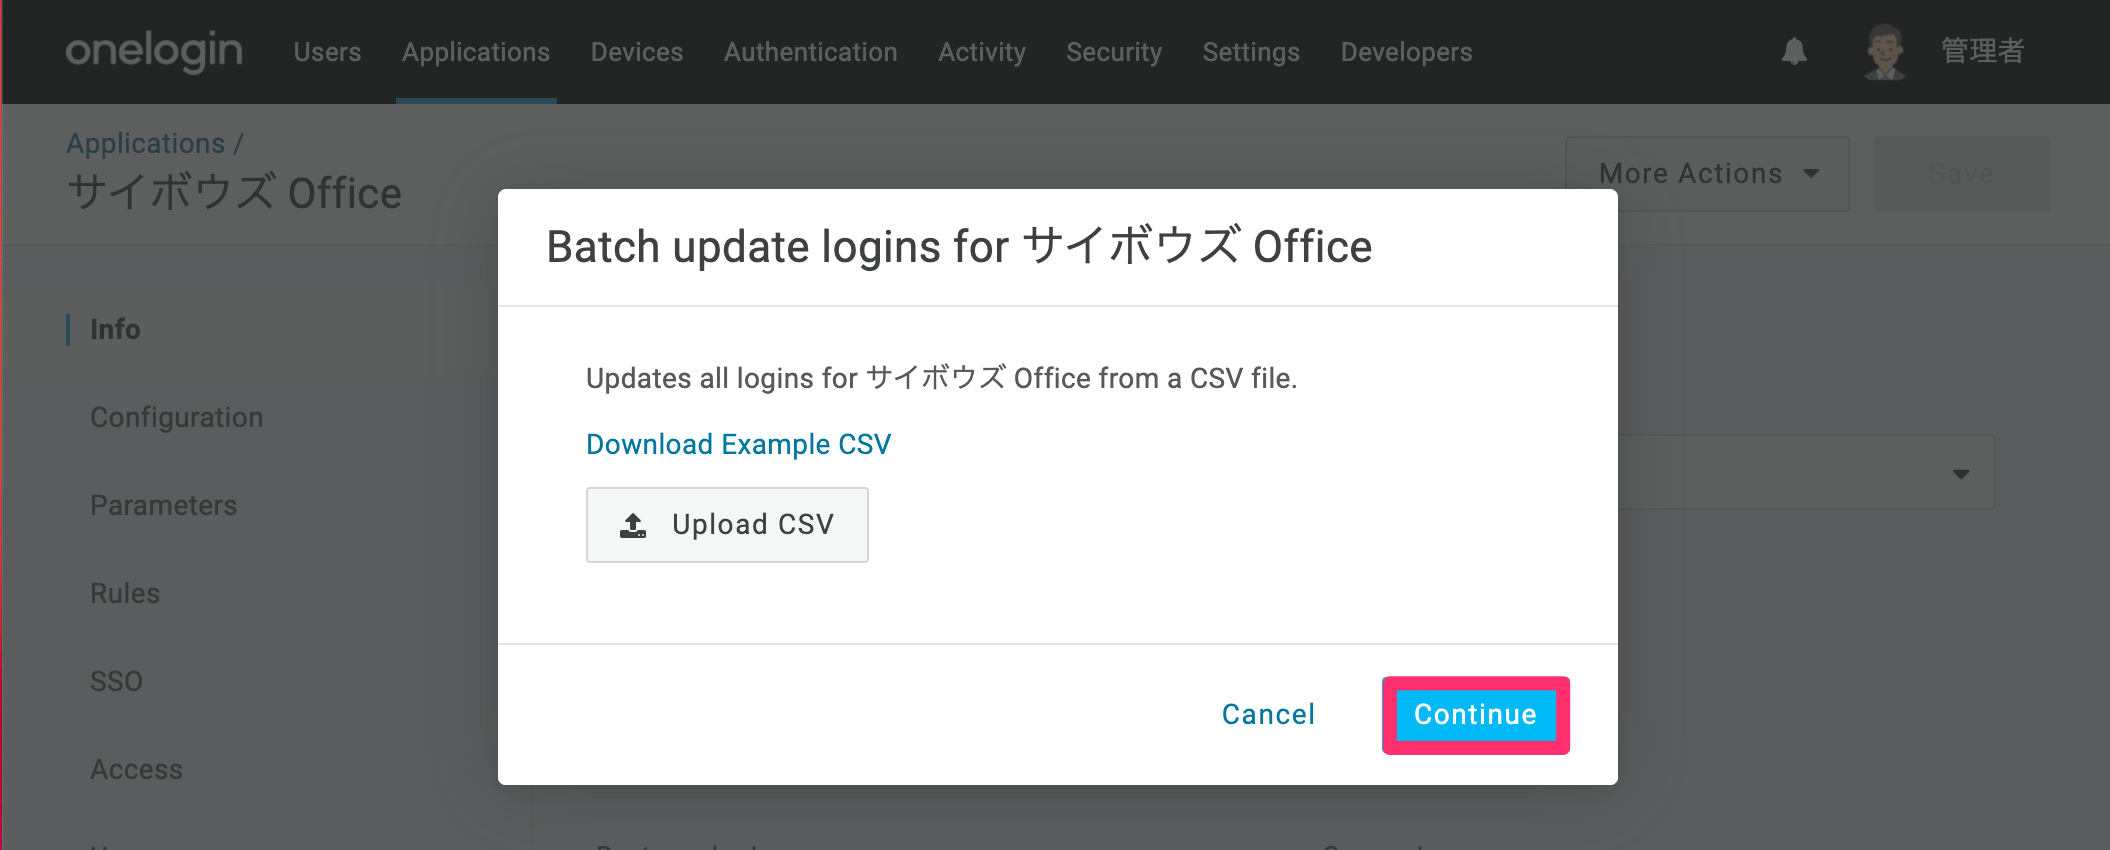2110x850 pixels.
Task: Open the Devices menu
Action: [x=637, y=52]
